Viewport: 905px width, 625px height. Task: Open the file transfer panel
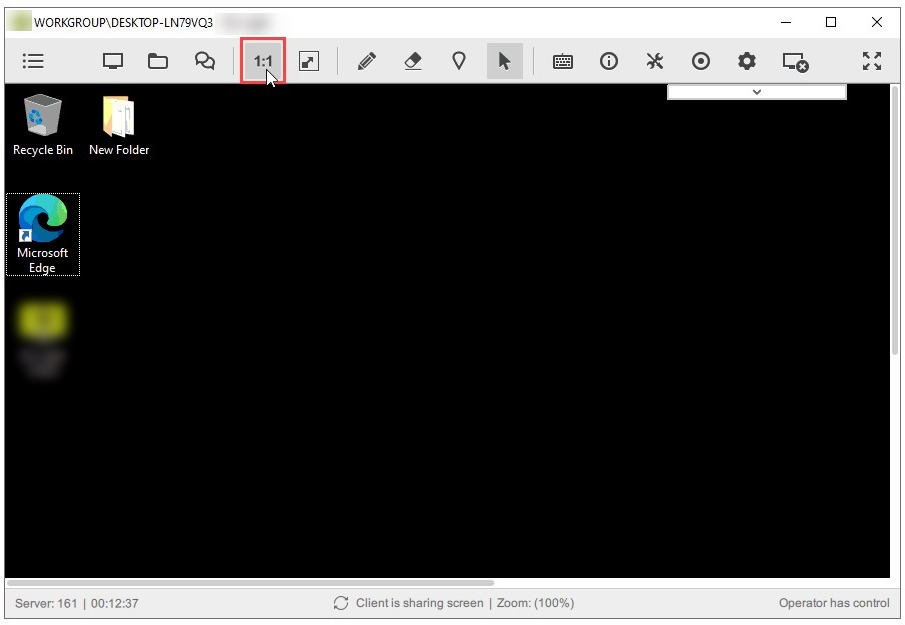[158, 61]
